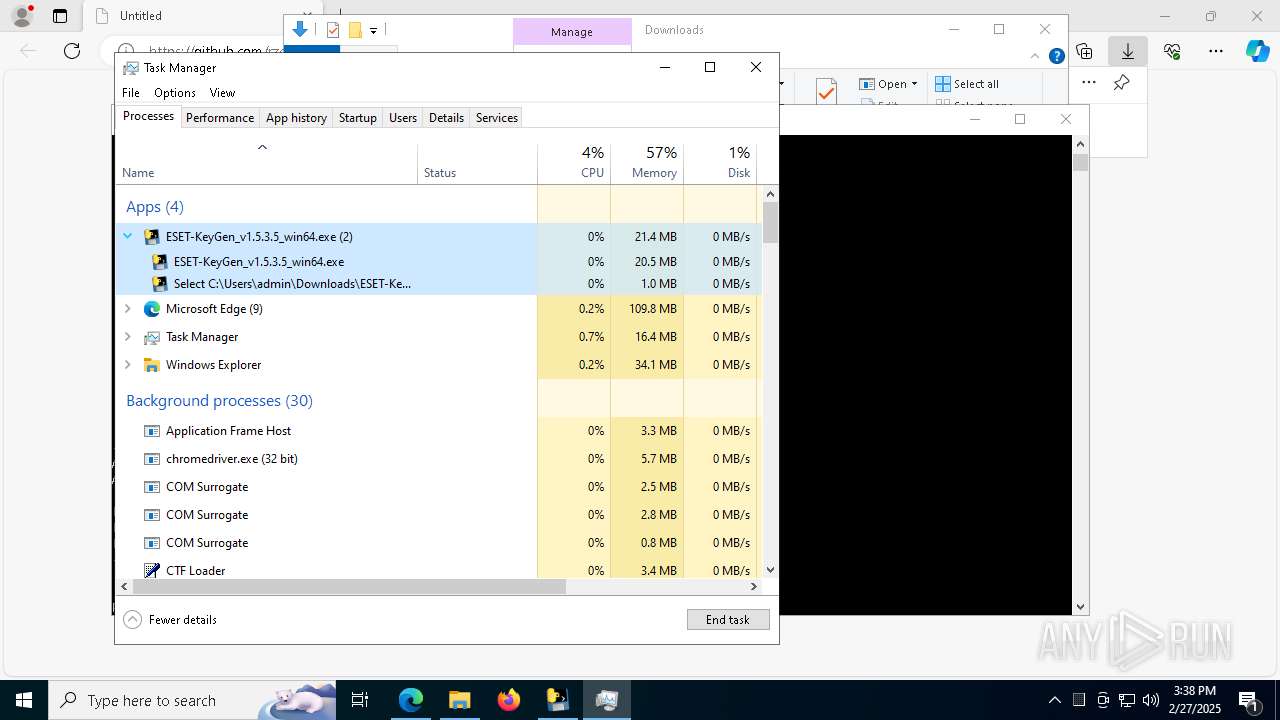
Task: Click the Apps (4) group heading
Action: [x=155, y=207]
